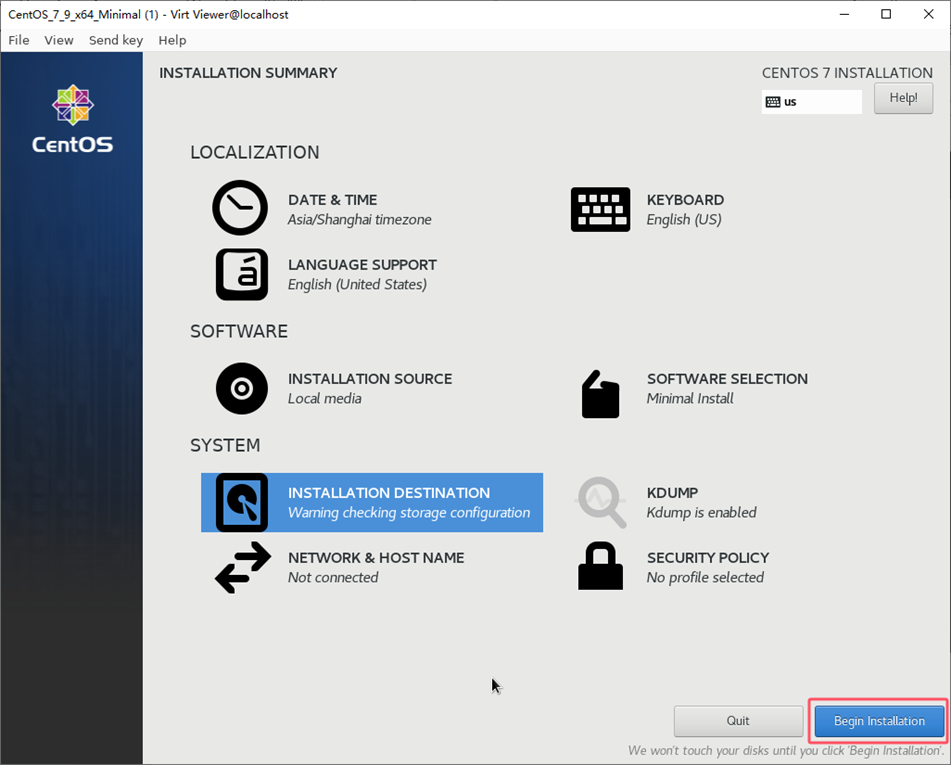Select the KEYBOARD label

click(685, 200)
